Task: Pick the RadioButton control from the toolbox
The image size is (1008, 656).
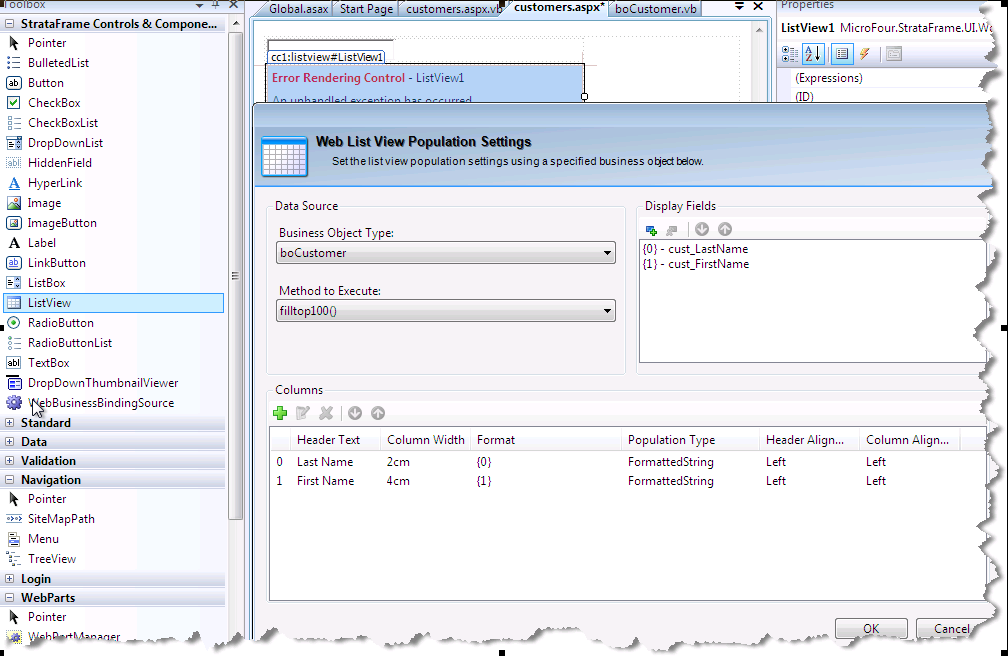Action: click(60, 323)
